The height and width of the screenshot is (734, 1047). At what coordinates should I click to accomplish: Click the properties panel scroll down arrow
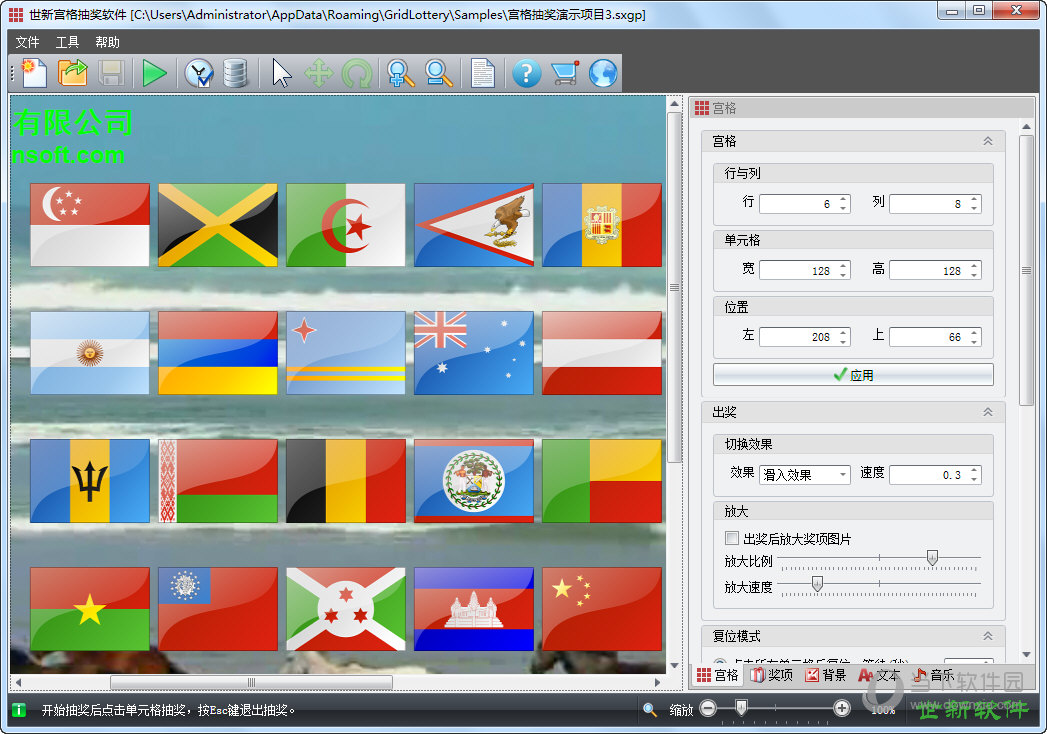(x=1026, y=655)
